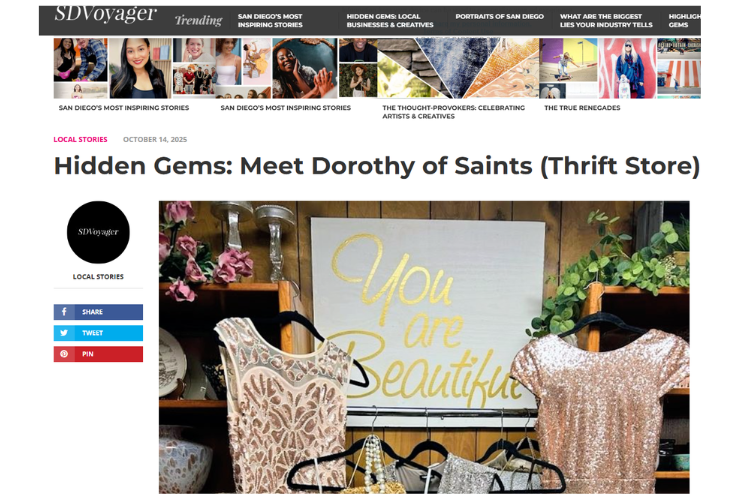Viewport: 750px width, 500px height.
Task: Pin the article to Pinterest
Action: pyautogui.click(x=98, y=354)
